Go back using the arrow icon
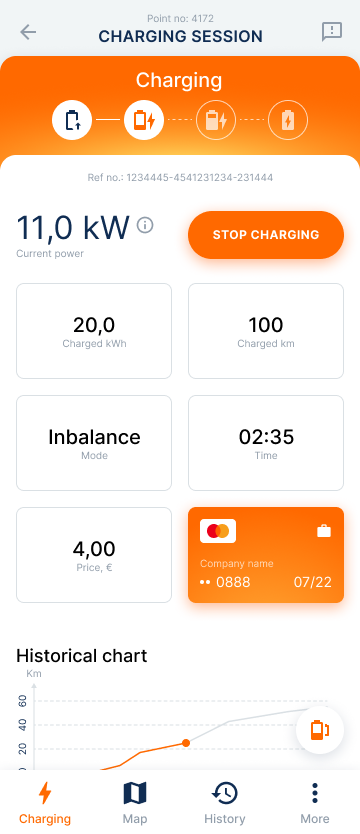Viewport: 360px width, 834px height. 28,32
